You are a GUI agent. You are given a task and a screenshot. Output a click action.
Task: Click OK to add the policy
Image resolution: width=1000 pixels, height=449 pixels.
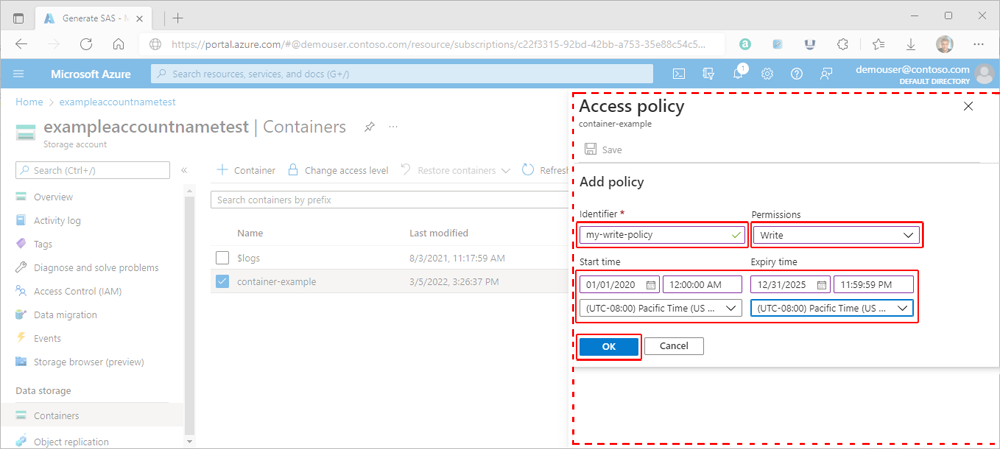tap(608, 346)
